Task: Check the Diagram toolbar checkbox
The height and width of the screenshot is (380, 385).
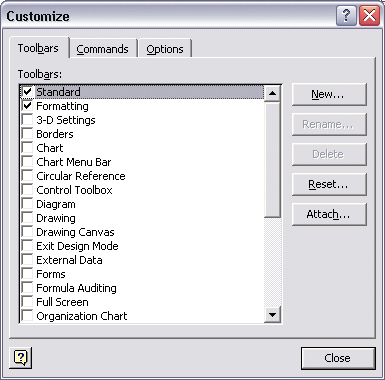Action: click(x=27, y=204)
